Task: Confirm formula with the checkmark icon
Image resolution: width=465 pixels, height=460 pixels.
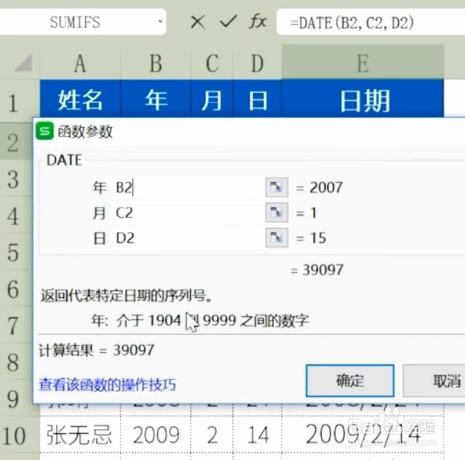Action: (228, 22)
